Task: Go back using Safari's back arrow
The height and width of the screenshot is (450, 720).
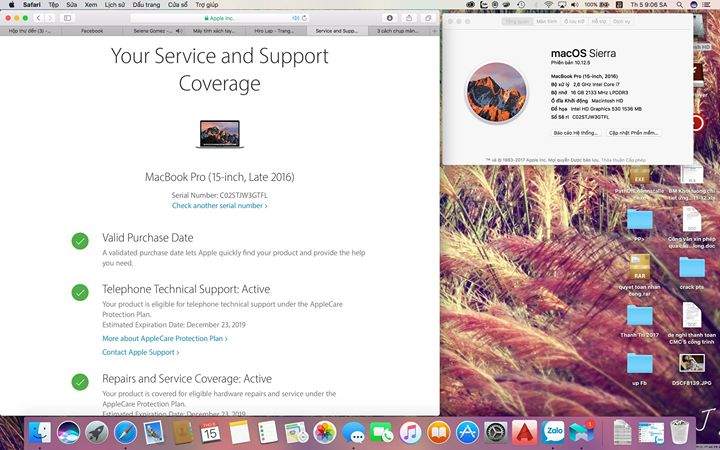Action: (39, 18)
